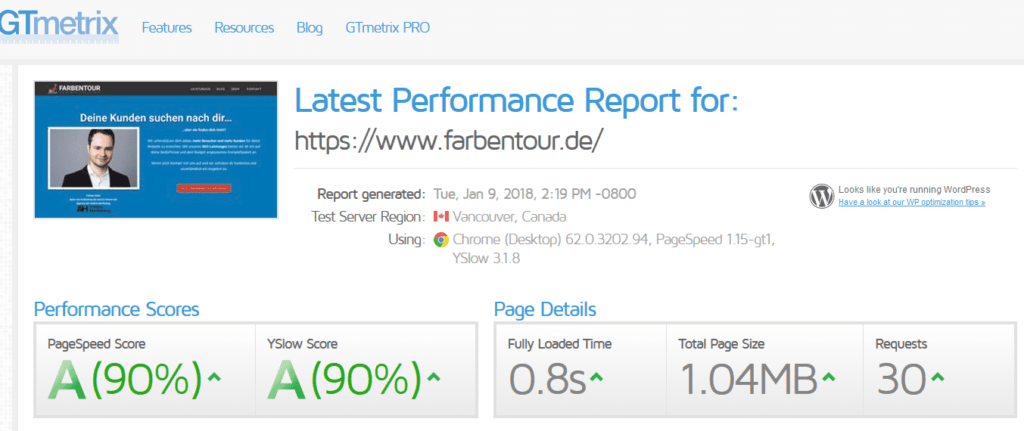Viewport: 1024px width, 431px height.
Task: Click the PageSpeed Score A(90%) value
Action: 125,379
